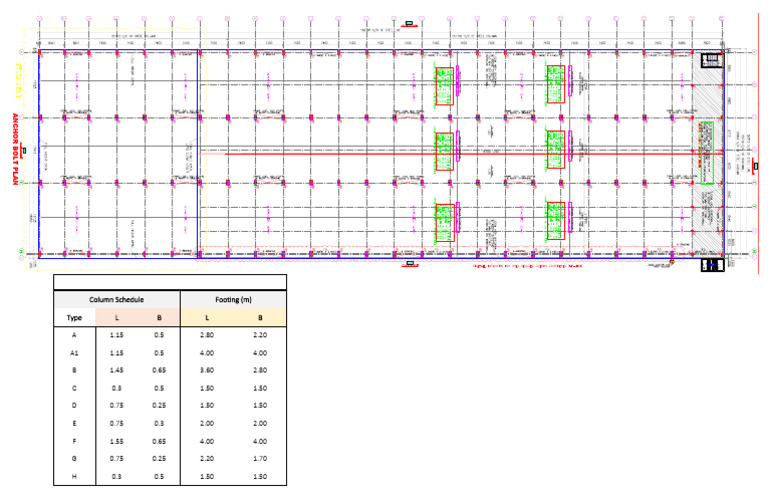The image size is (768, 497).
Task: Select the 'Footing (m)' header cell
Action: 234,300
